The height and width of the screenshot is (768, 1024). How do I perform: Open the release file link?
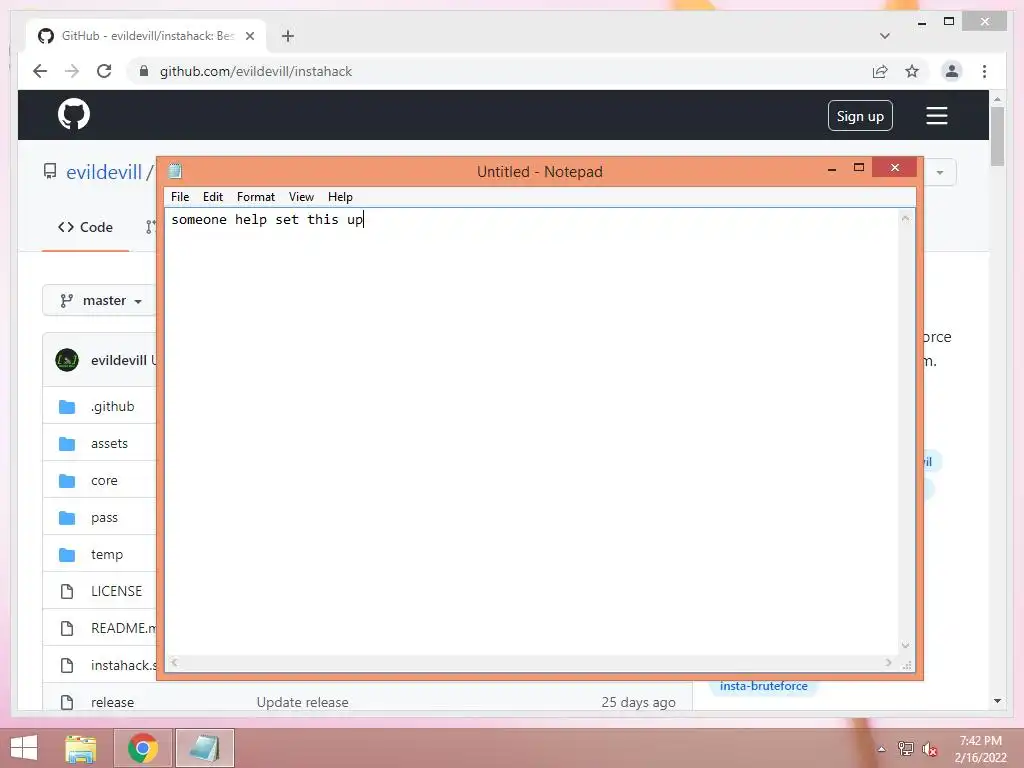pos(112,702)
